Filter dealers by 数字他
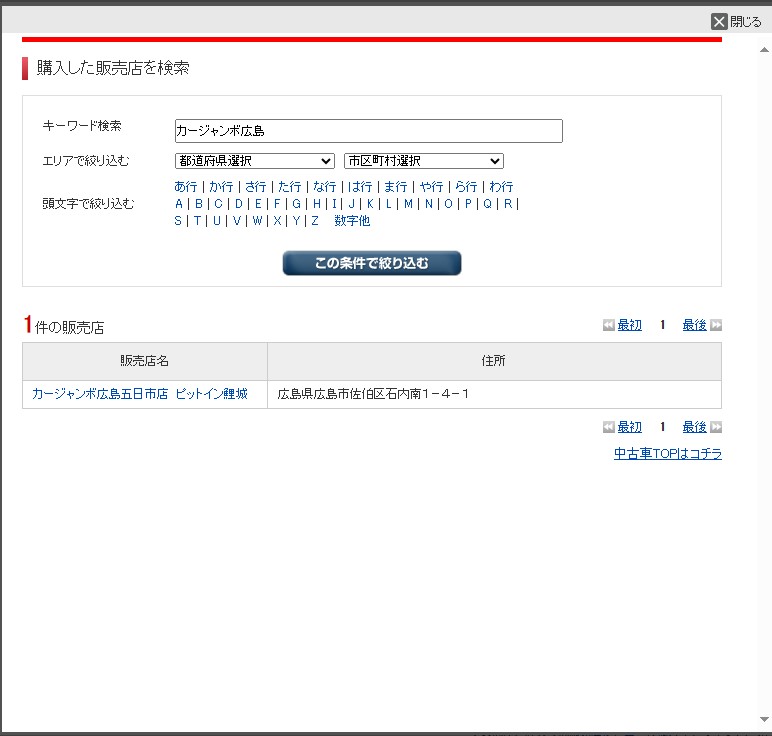Image resolution: width=772 pixels, height=736 pixels. click(352, 221)
